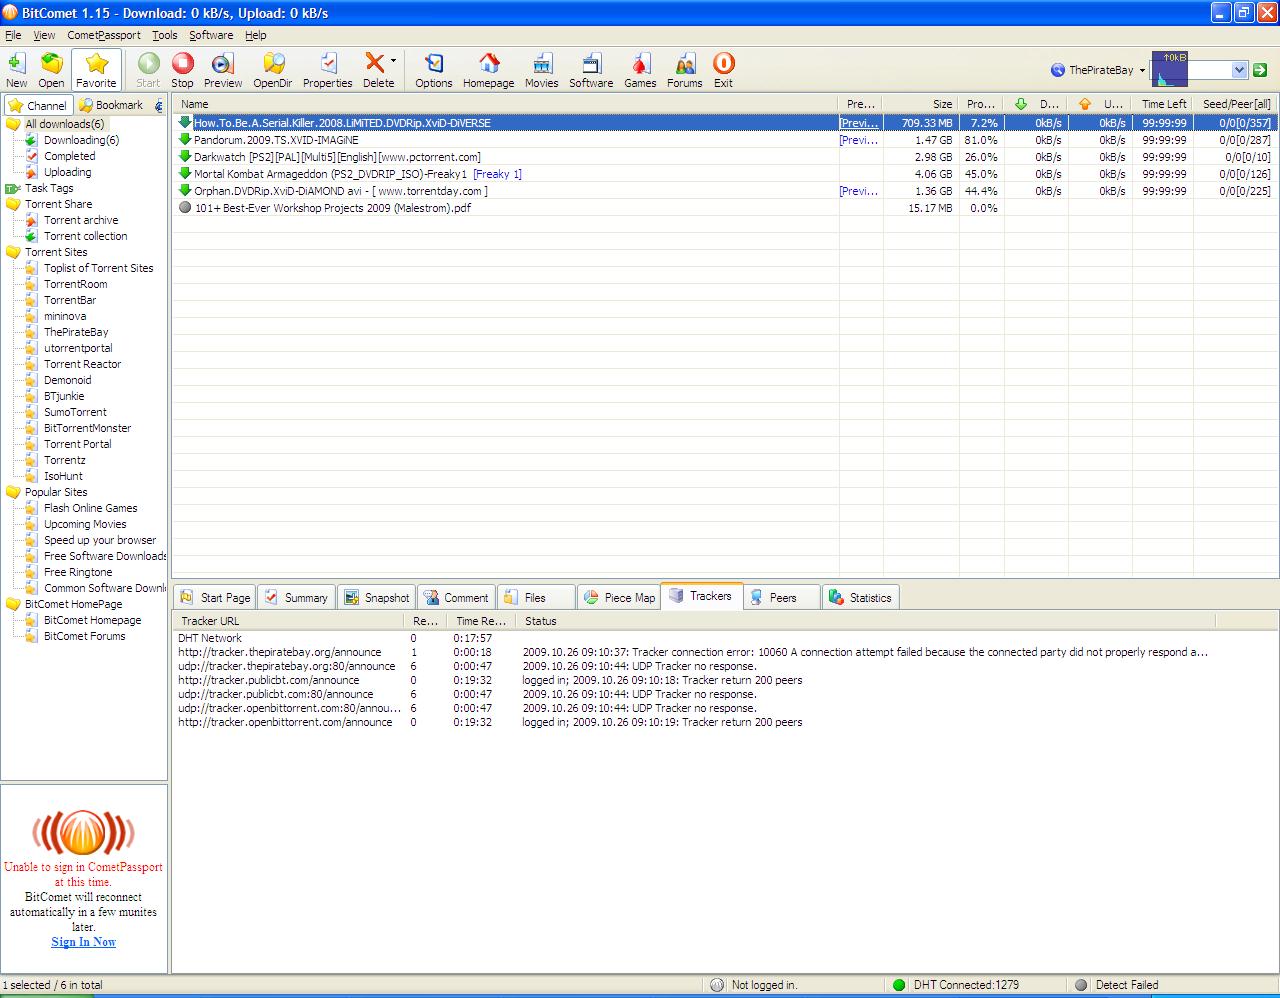Open the Options toolbar icon
Image resolution: width=1280 pixels, height=998 pixels.
point(433,70)
